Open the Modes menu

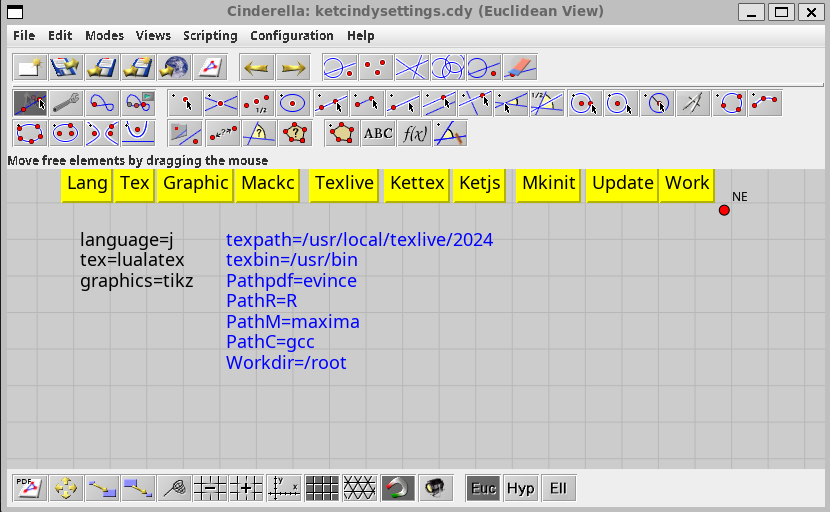104,35
